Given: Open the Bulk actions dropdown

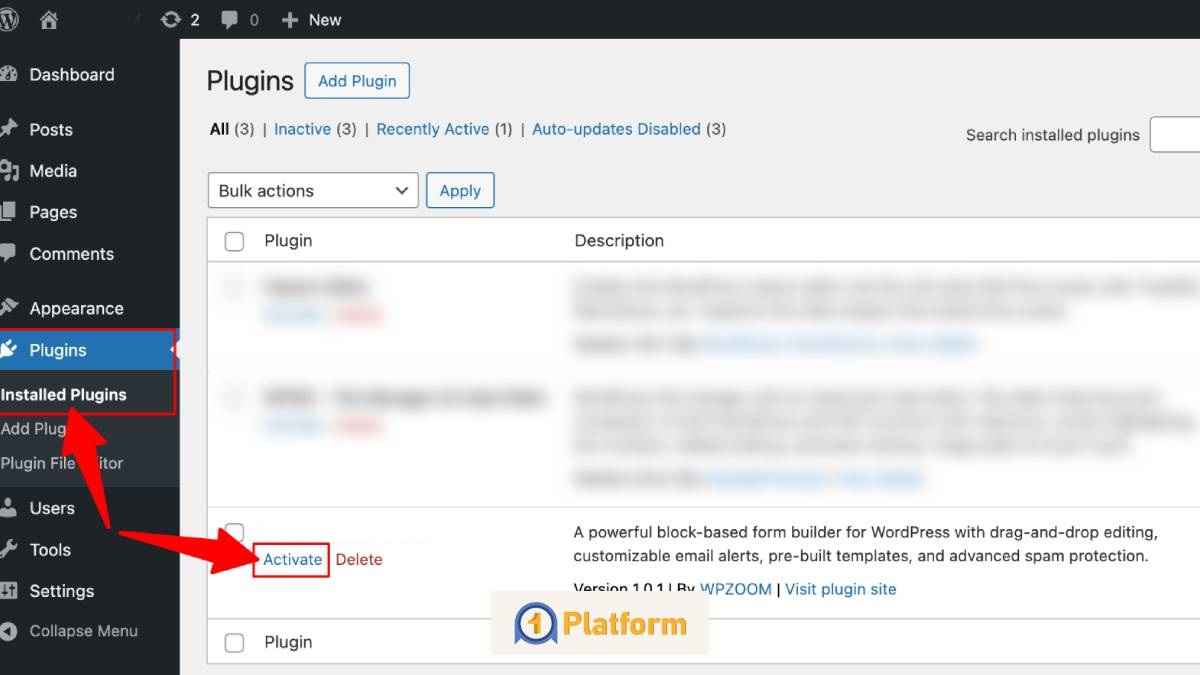Looking at the screenshot, I should (312, 191).
